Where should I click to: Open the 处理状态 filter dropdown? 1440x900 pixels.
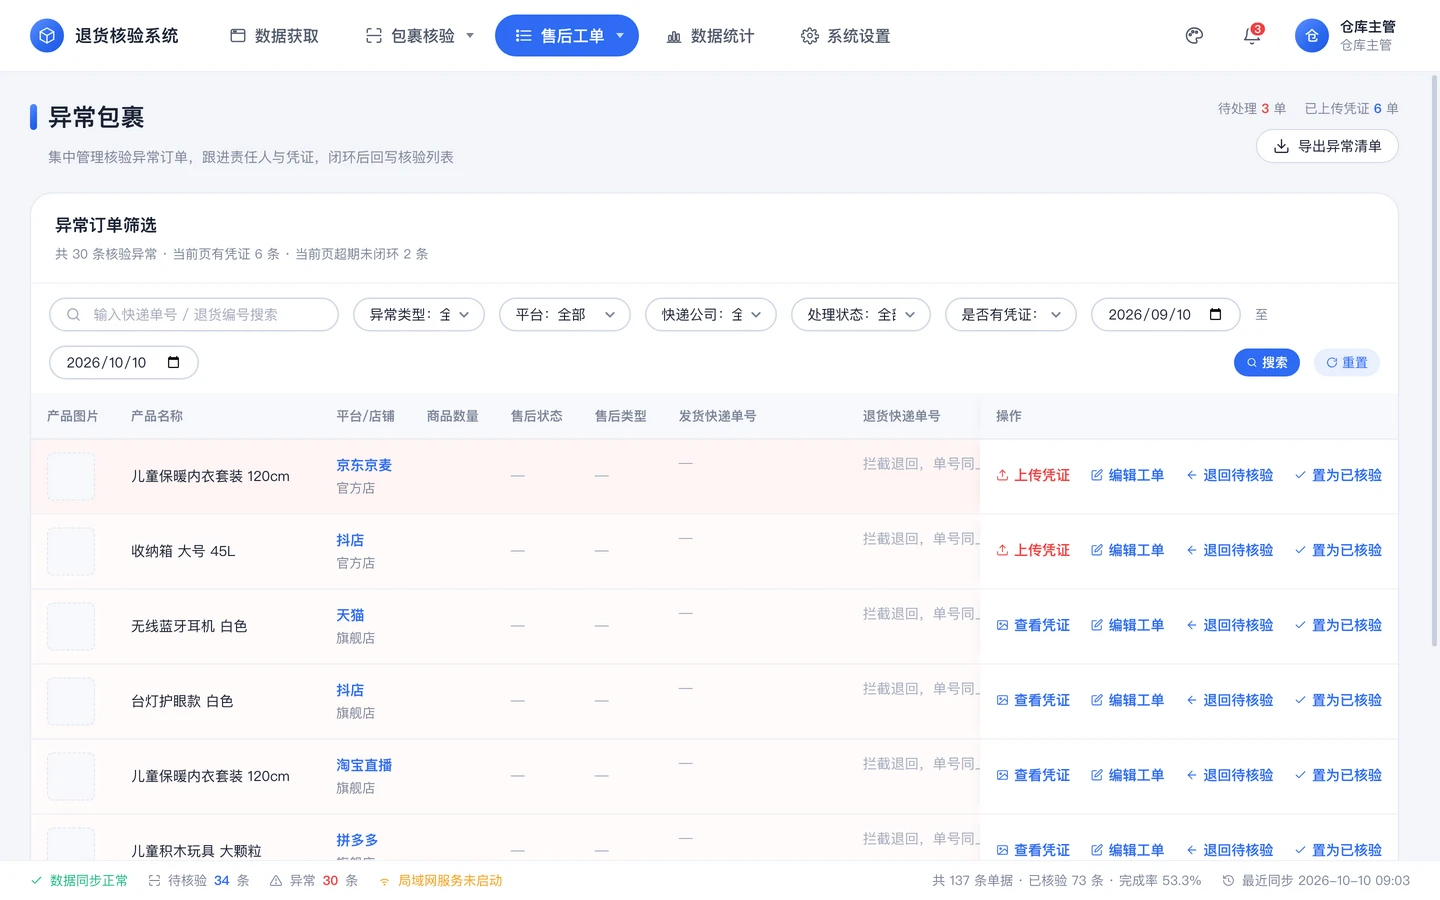pyautogui.click(x=861, y=315)
